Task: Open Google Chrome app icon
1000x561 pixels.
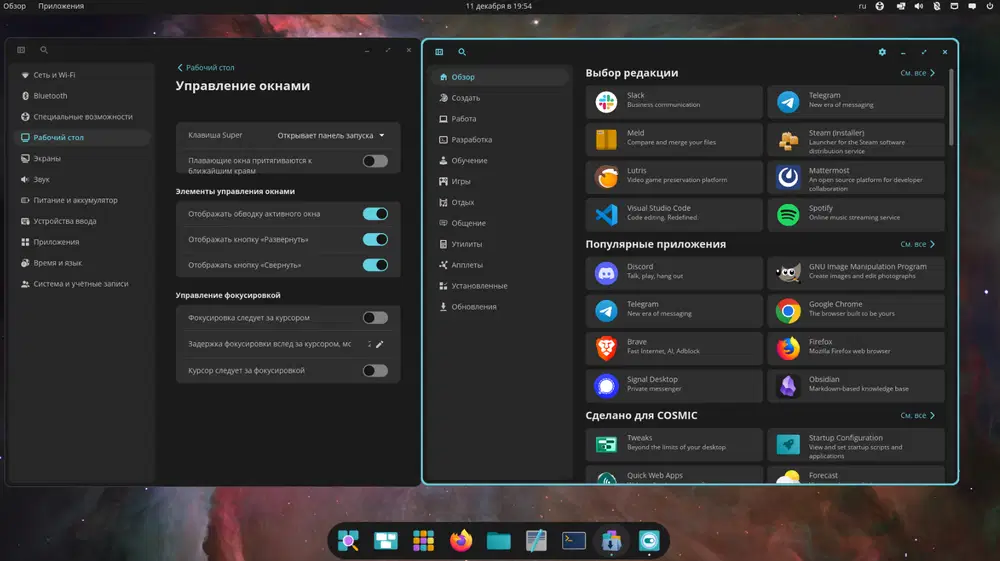Action: coord(788,310)
